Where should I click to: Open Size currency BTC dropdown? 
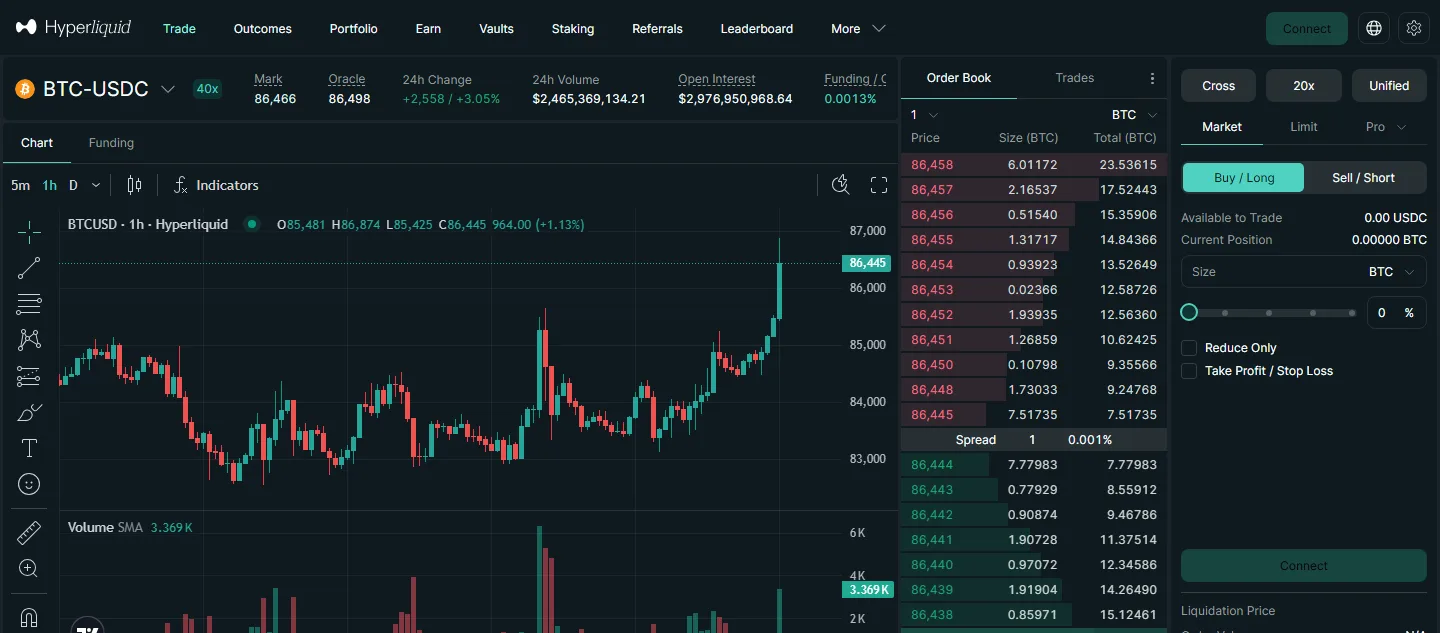click(1393, 272)
